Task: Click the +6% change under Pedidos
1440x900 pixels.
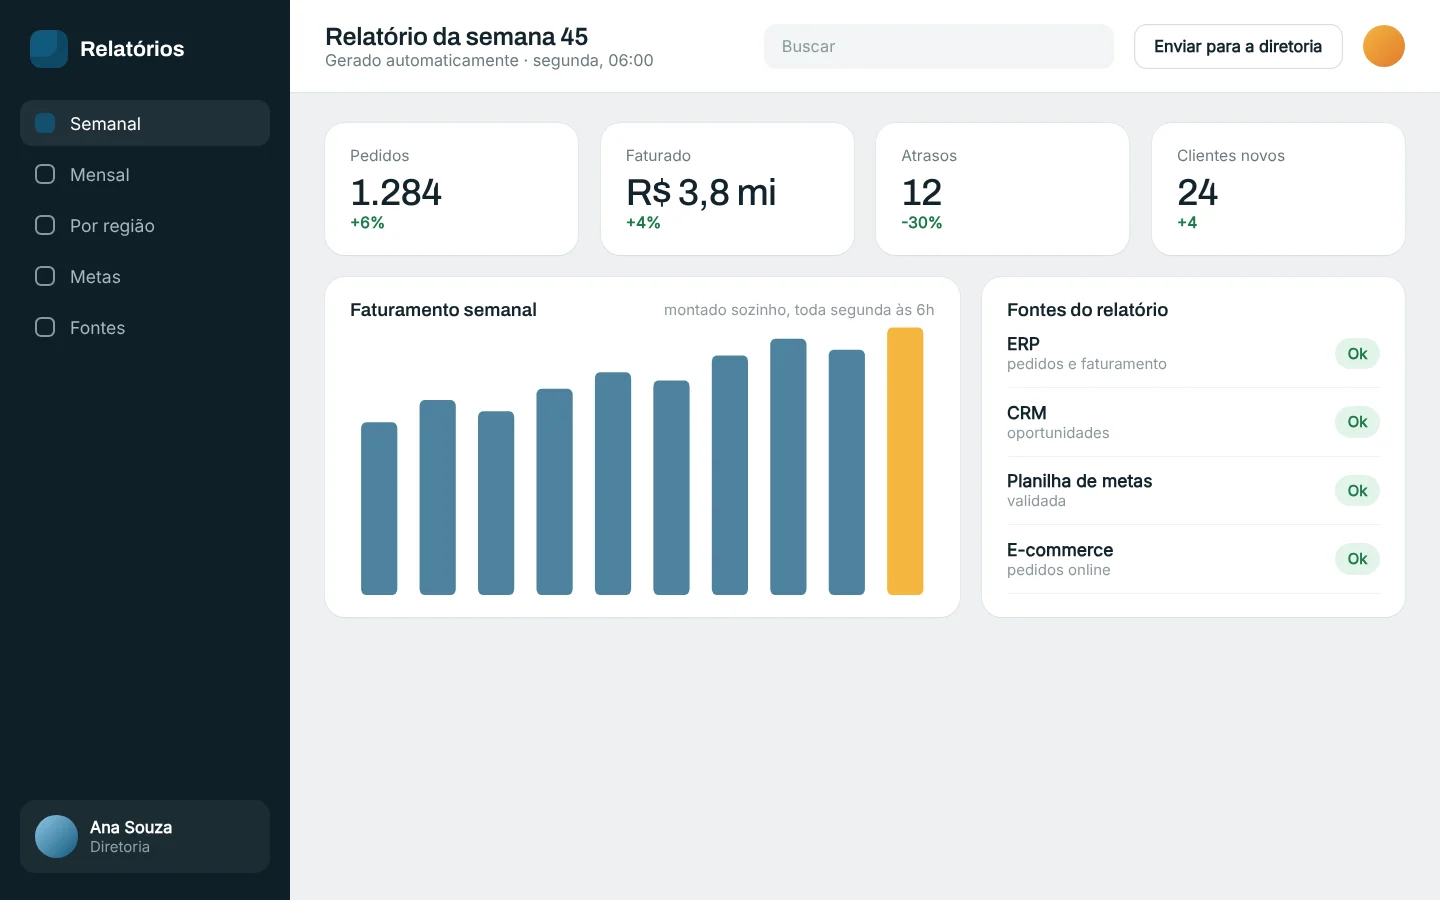Action: pos(367,222)
